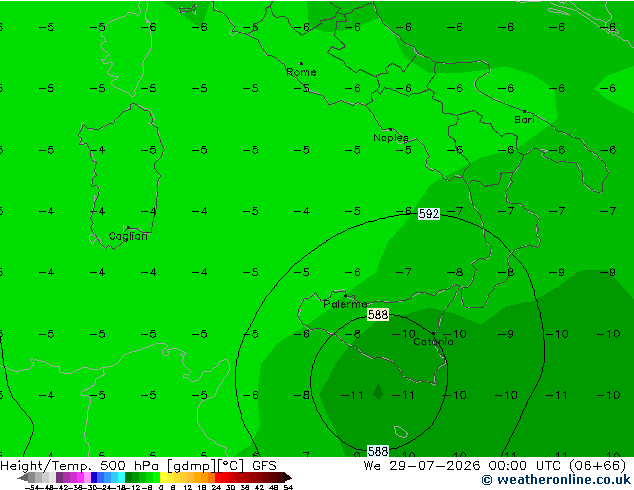Click the bright red legend swatch
Image resolution: width=634 pixels, height=490 pixels.
(218, 477)
